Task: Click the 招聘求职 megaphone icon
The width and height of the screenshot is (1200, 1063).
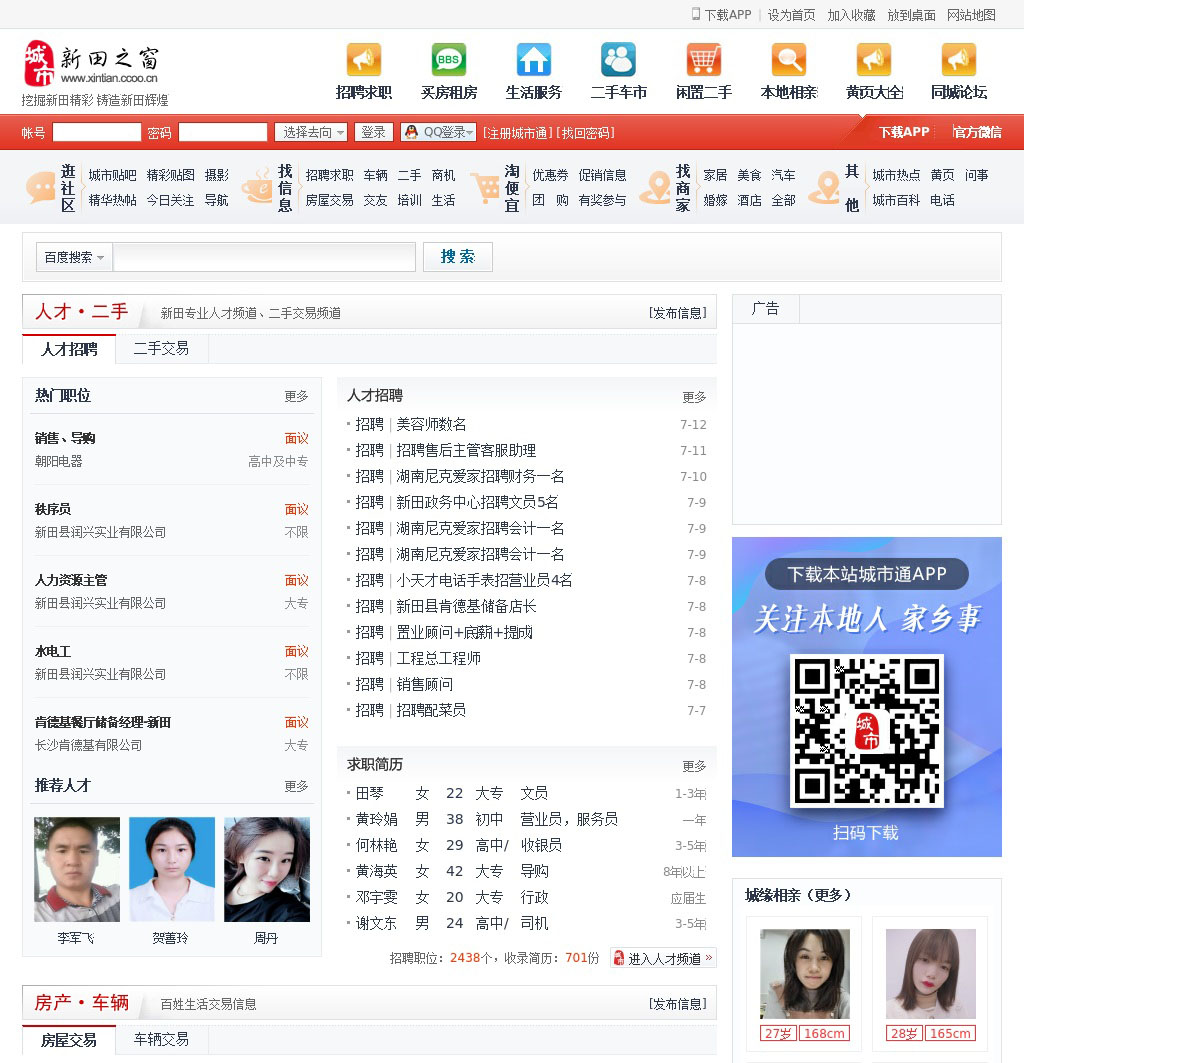Action: click(363, 60)
